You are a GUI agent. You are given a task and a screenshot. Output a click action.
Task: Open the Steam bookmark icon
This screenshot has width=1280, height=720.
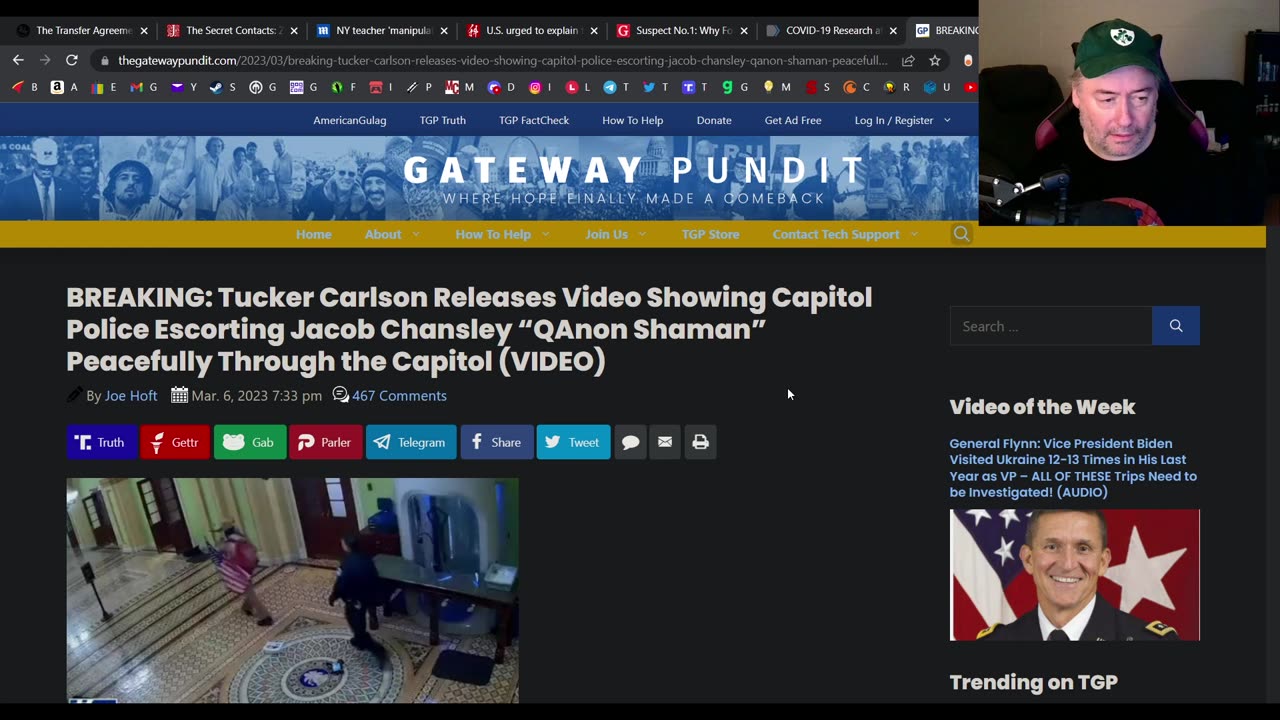[x=215, y=87]
